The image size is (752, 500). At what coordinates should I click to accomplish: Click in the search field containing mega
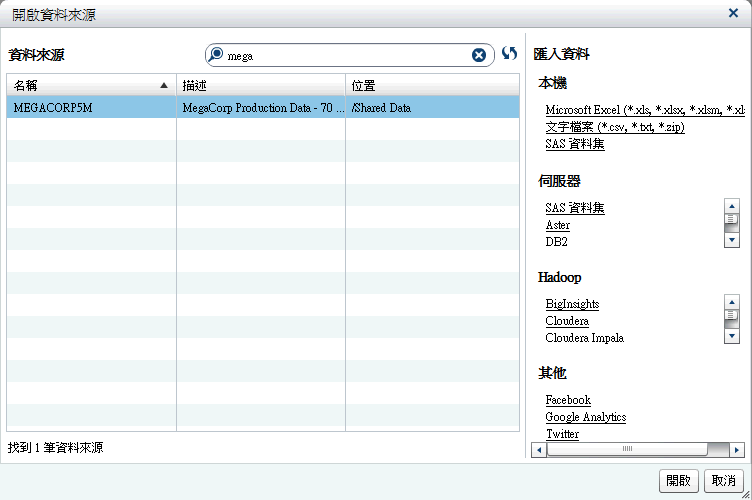[345, 55]
